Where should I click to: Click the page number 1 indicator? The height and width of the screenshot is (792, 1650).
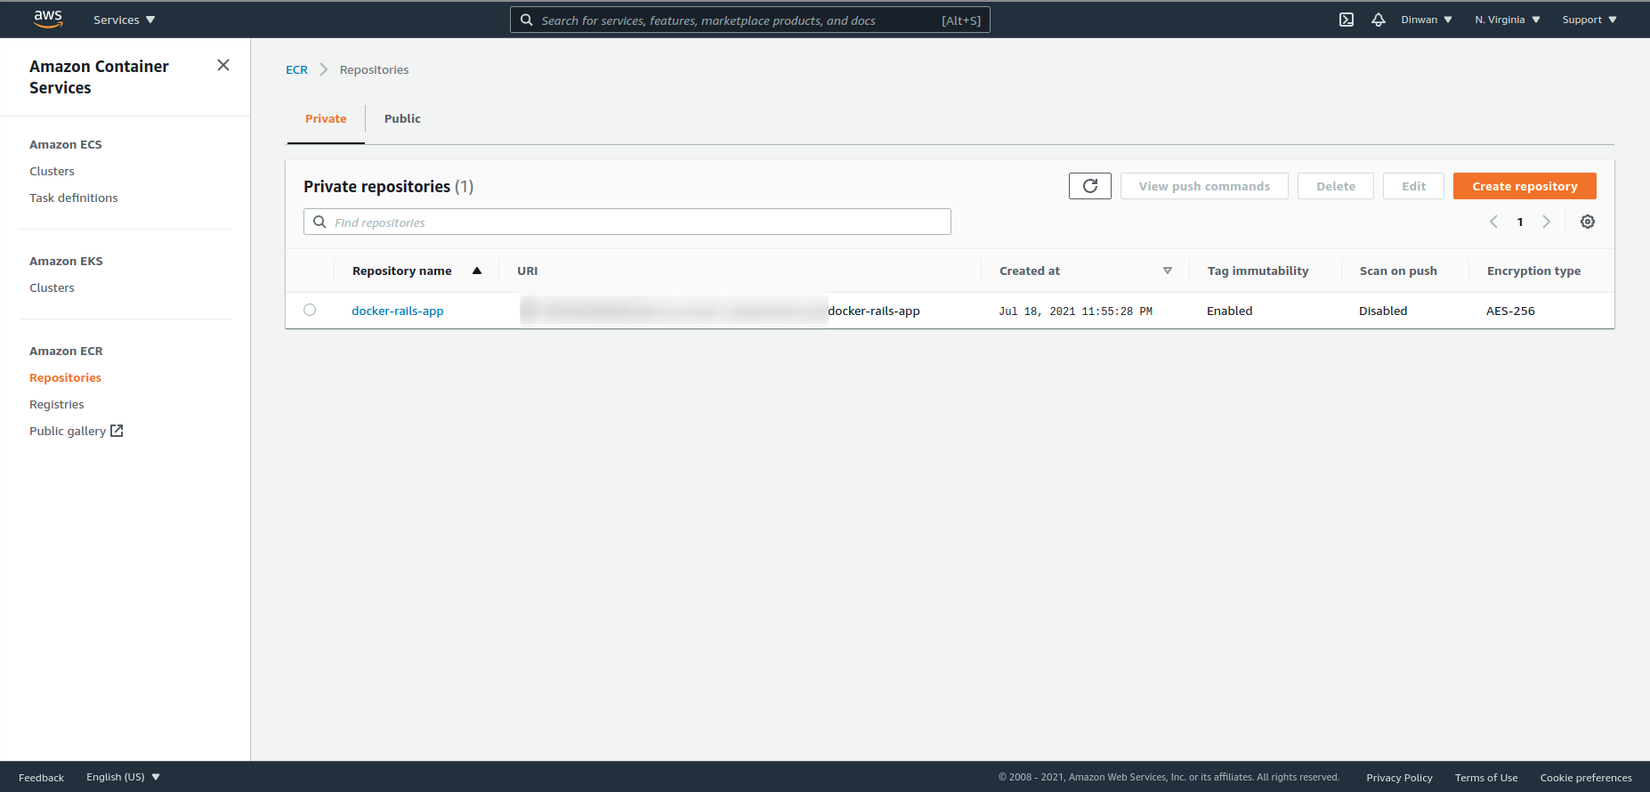[x=1520, y=222]
